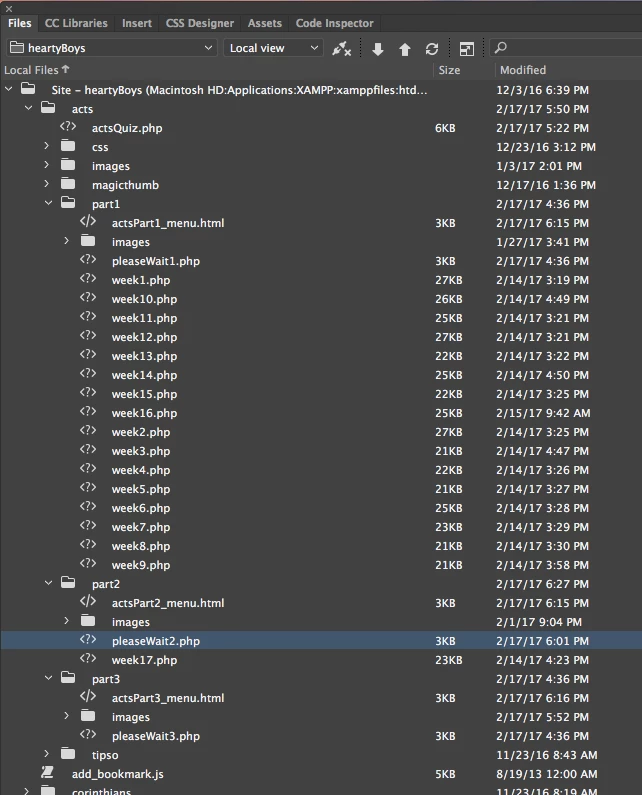The height and width of the screenshot is (795, 642).
Task: Click the part3 open folder icon
Action: (68, 677)
